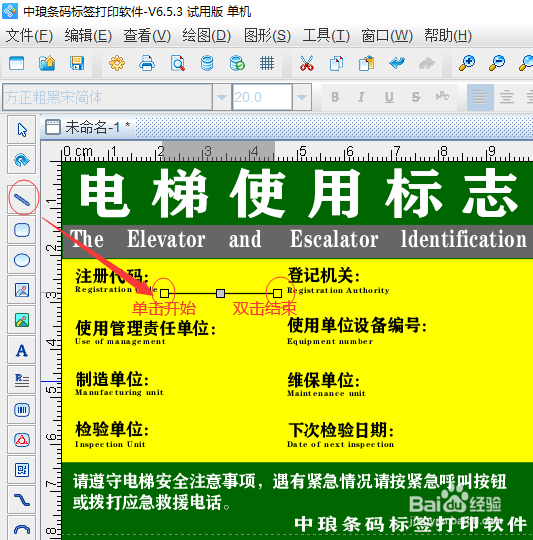
Task: Expand the font name dropdown arrow
Action: point(222,97)
